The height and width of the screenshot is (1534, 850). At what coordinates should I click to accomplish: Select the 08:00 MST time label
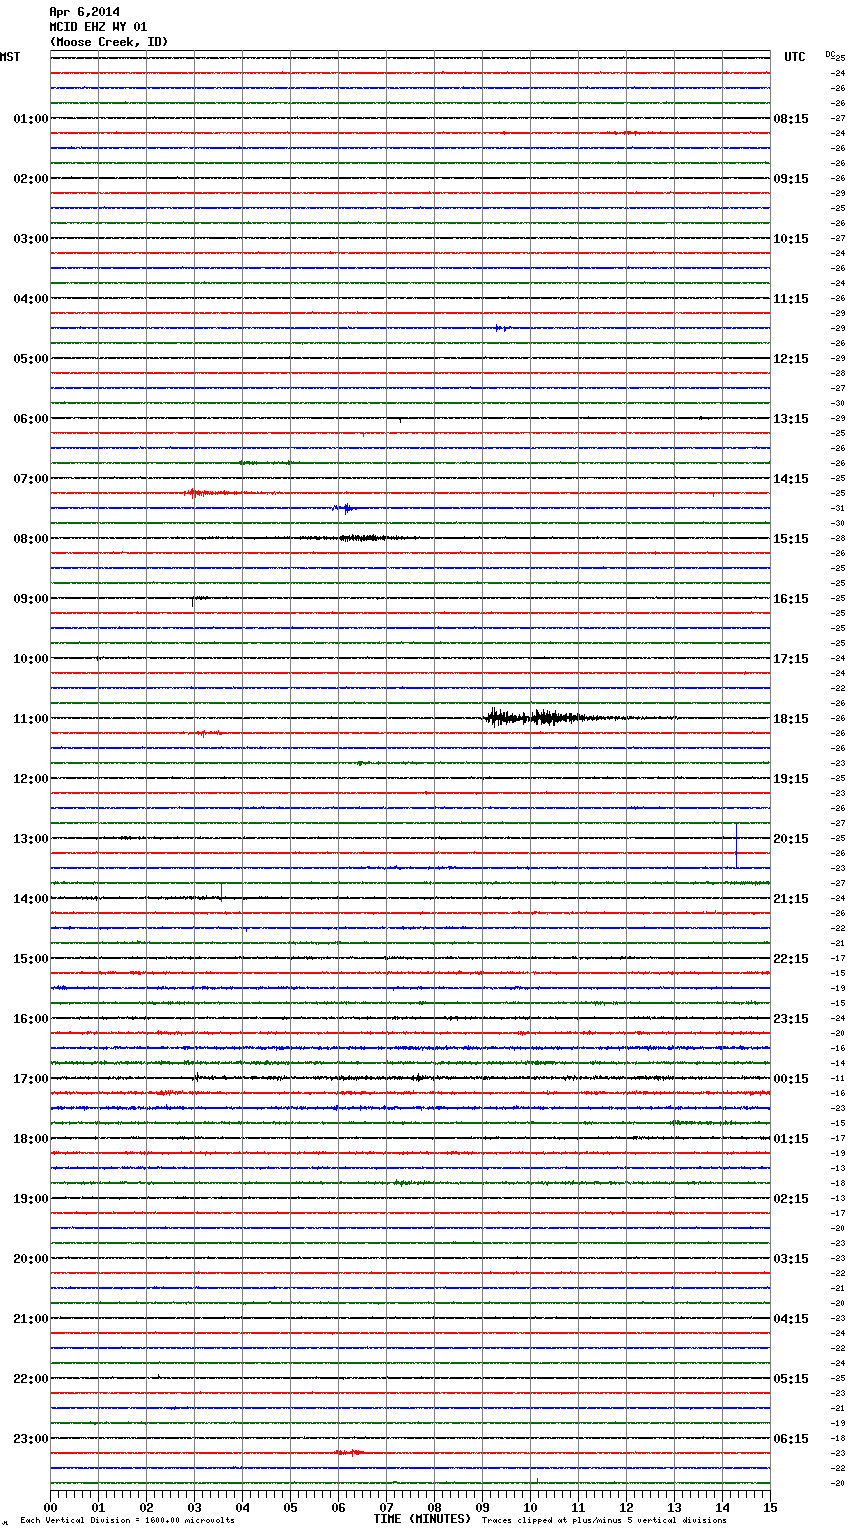tap(31, 539)
